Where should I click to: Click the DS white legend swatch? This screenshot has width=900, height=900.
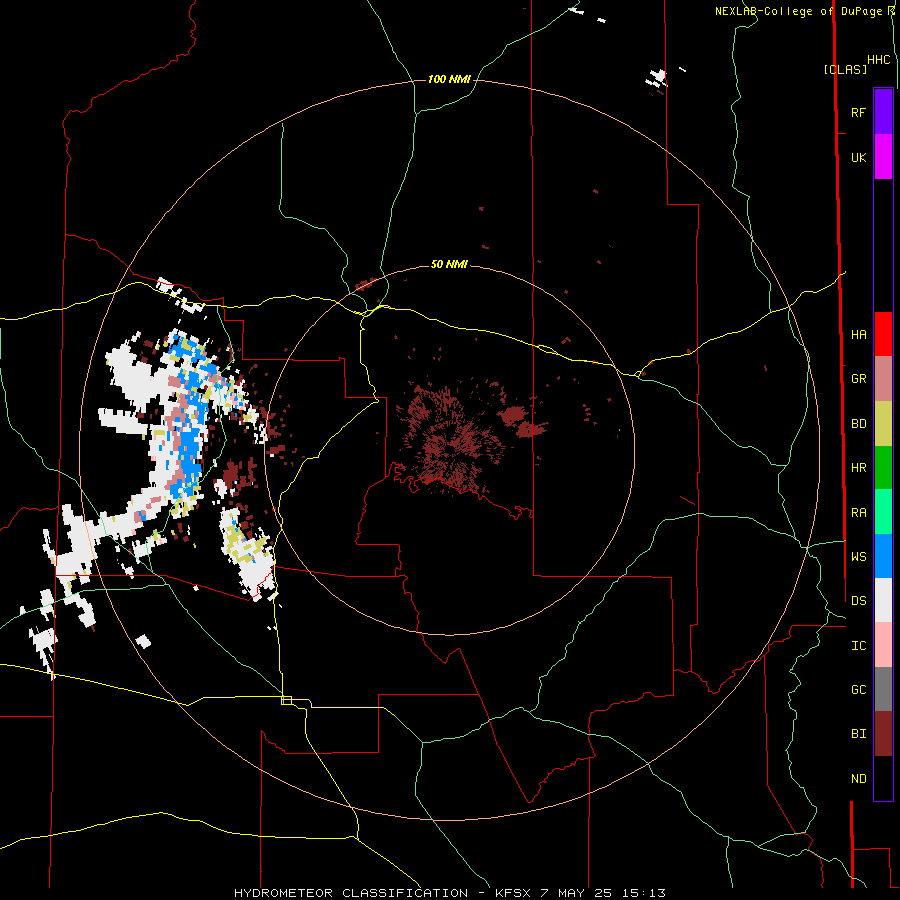pyautogui.click(x=883, y=600)
